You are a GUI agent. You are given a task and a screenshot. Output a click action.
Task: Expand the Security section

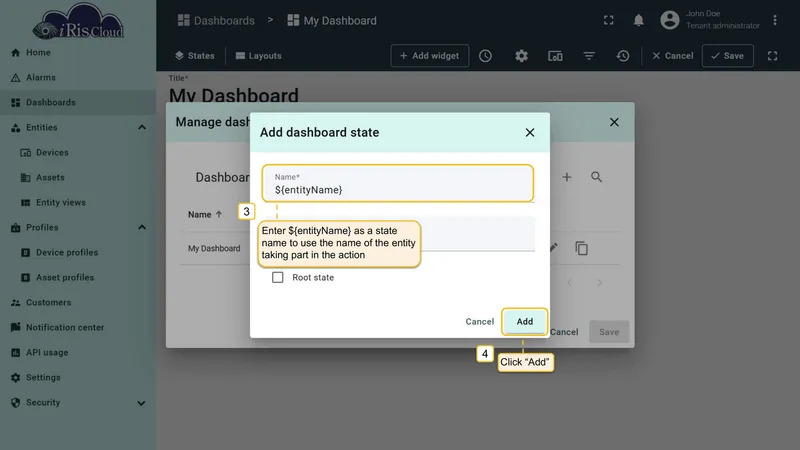[x=141, y=403]
